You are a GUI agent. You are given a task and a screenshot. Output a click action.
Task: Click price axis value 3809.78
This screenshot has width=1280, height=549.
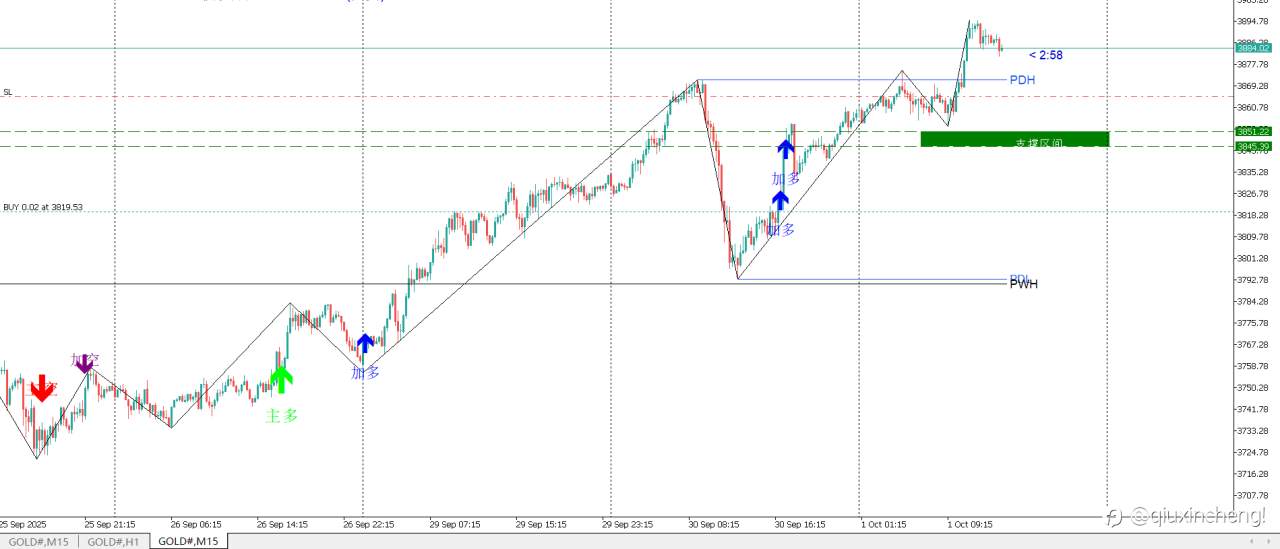[x=1254, y=237]
